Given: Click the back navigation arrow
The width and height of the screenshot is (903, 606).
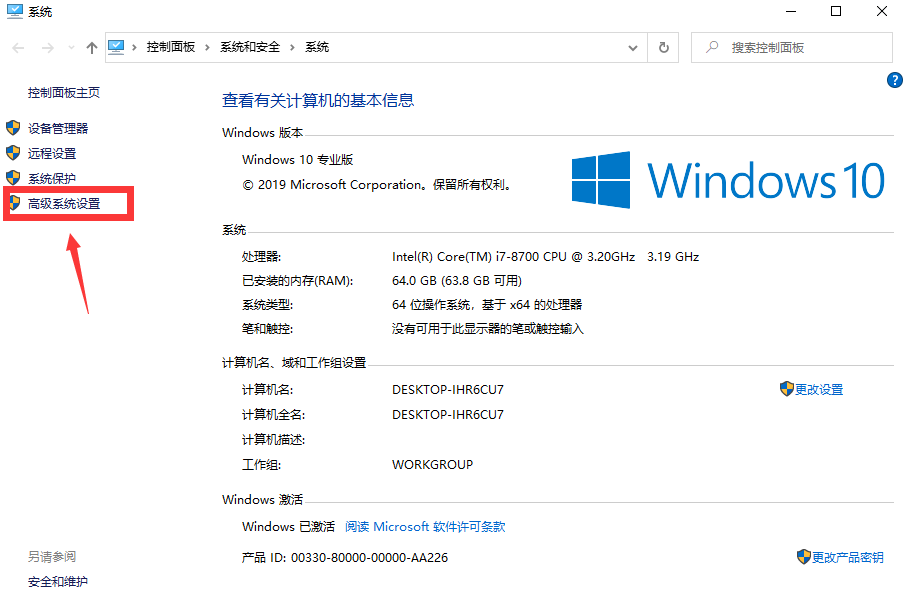Looking at the screenshot, I should click(18, 48).
